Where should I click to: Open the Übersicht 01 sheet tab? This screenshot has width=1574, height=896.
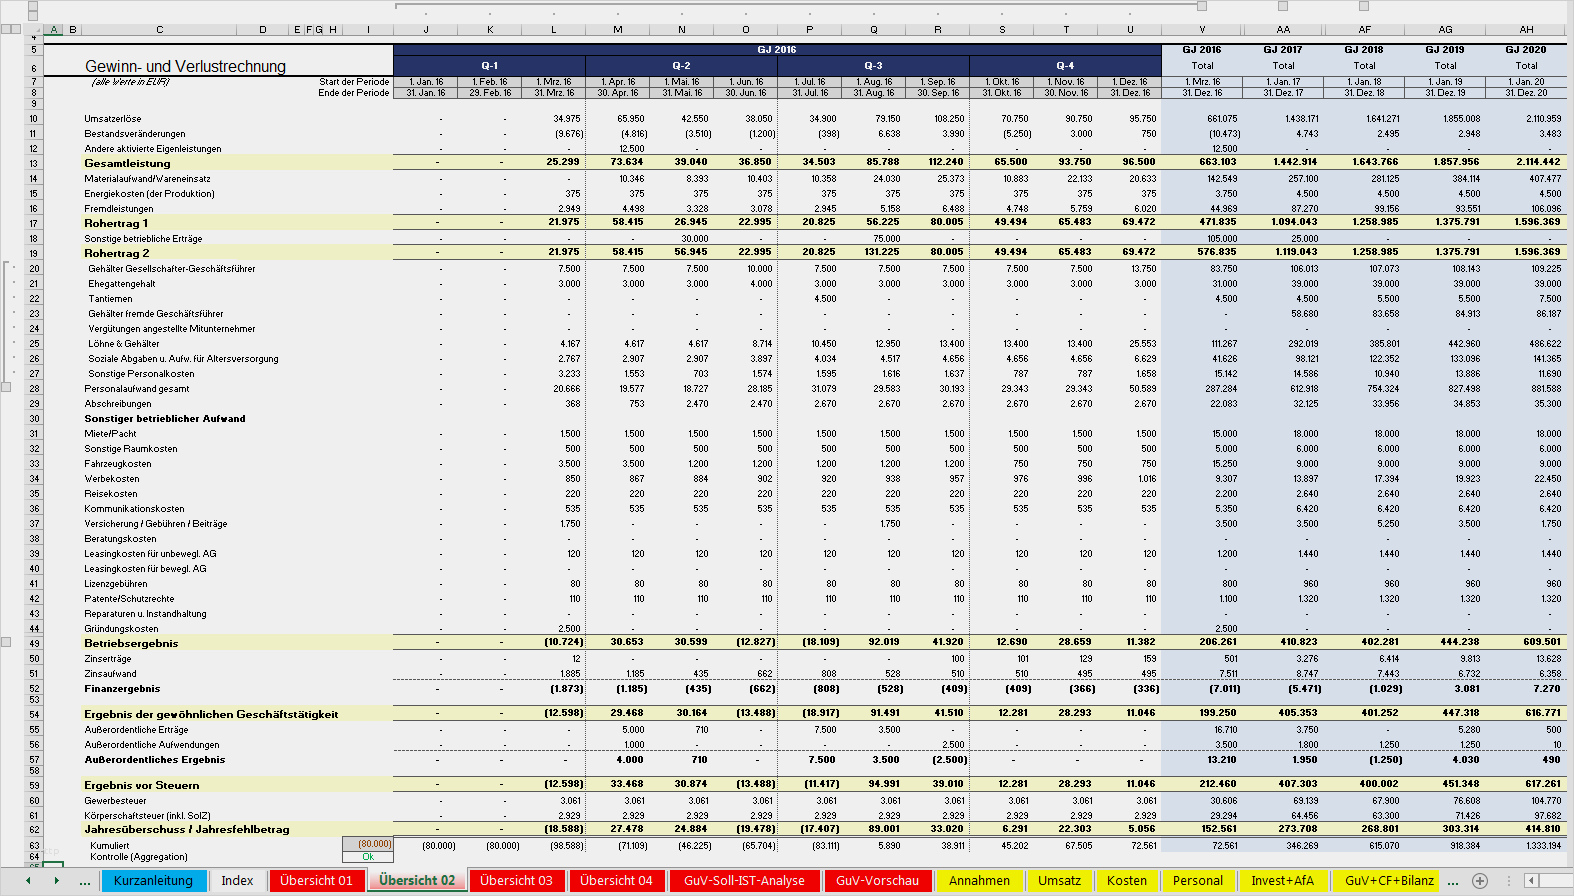(x=316, y=881)
